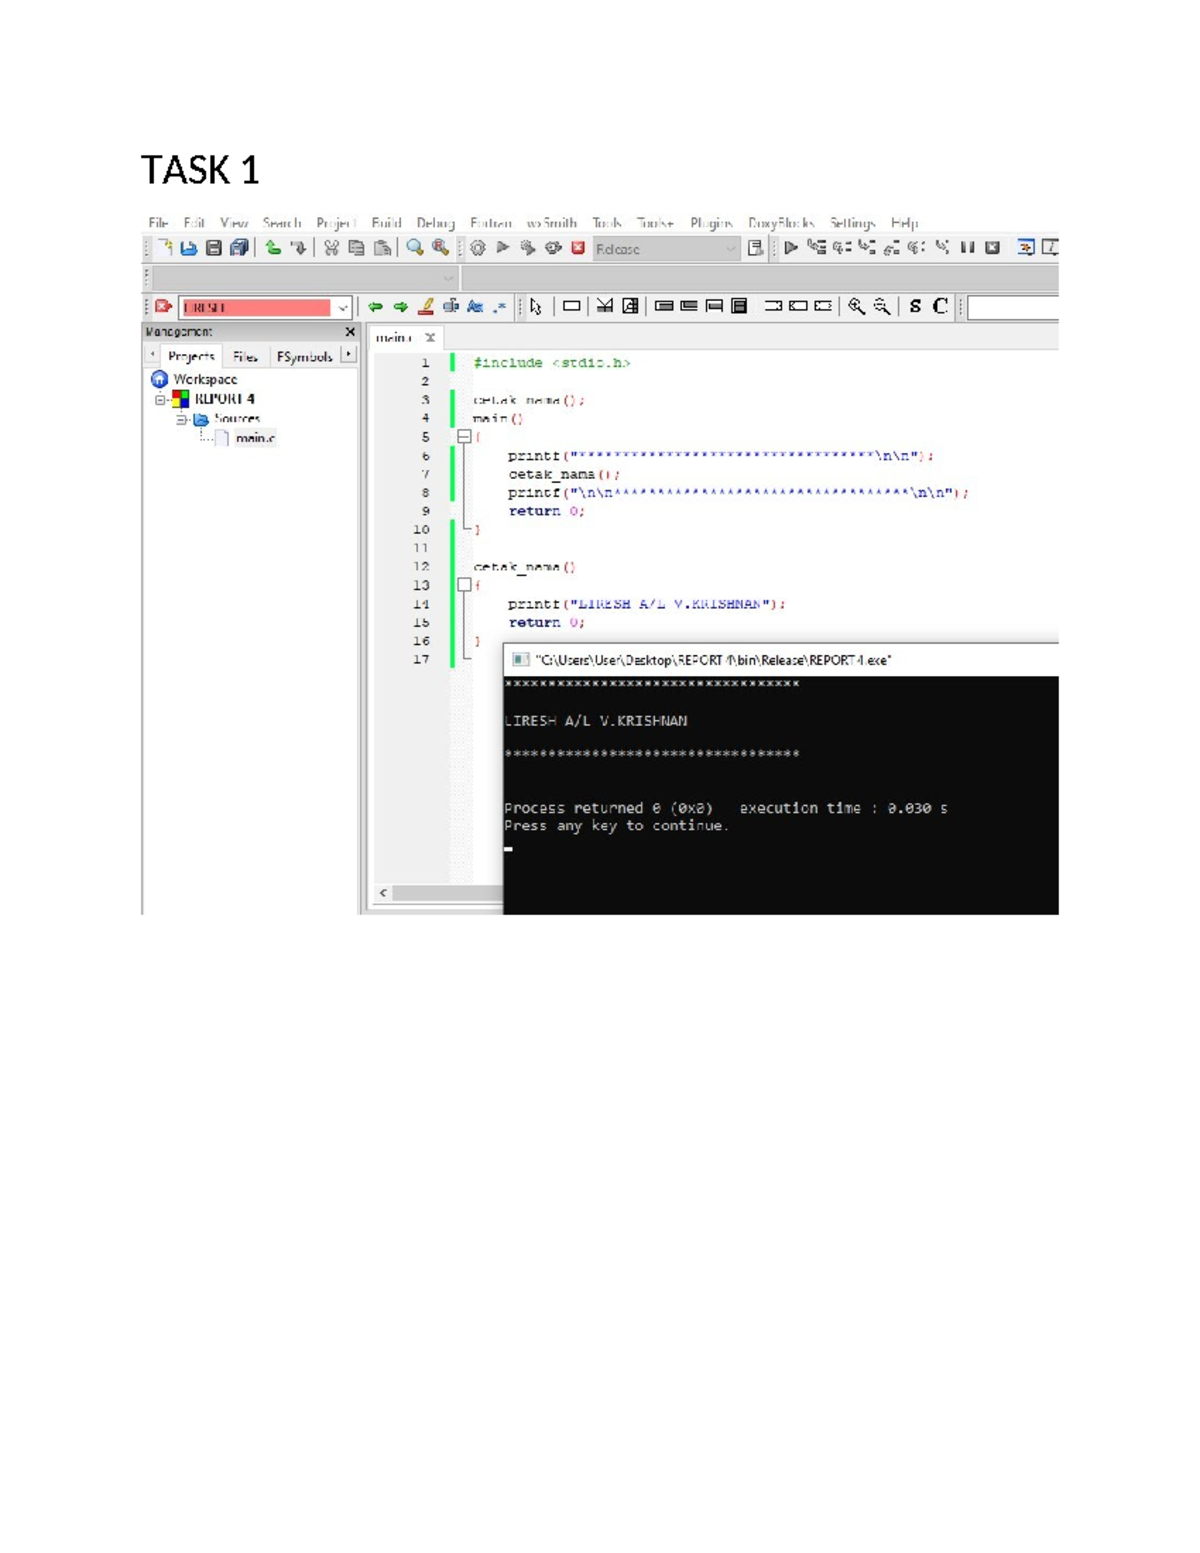Viewport: 1200px width, 1553px height.
Task: Start debugging with the debugger play icon
Action: click(791, 248)
